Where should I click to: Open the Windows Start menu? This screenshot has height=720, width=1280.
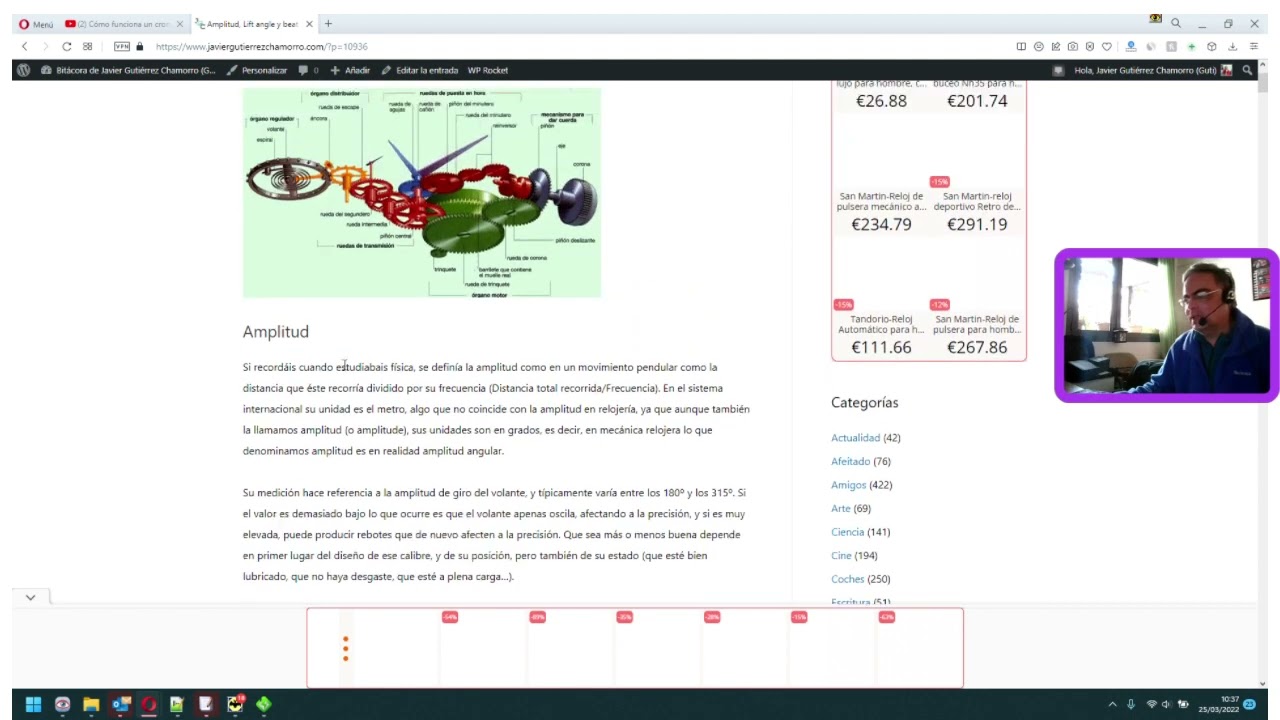click(33, 704)
